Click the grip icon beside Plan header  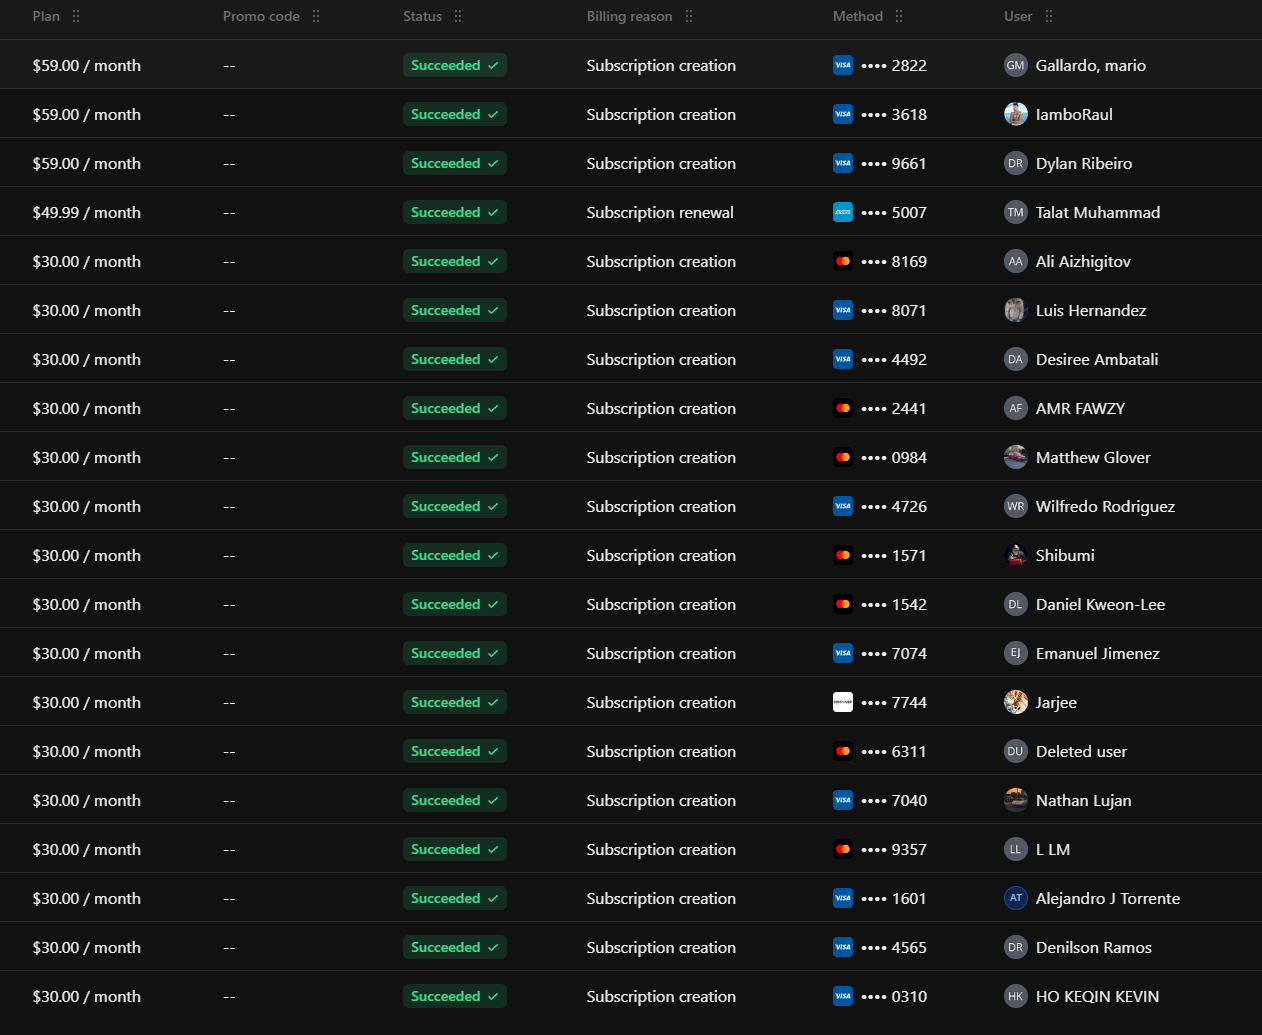76,16
